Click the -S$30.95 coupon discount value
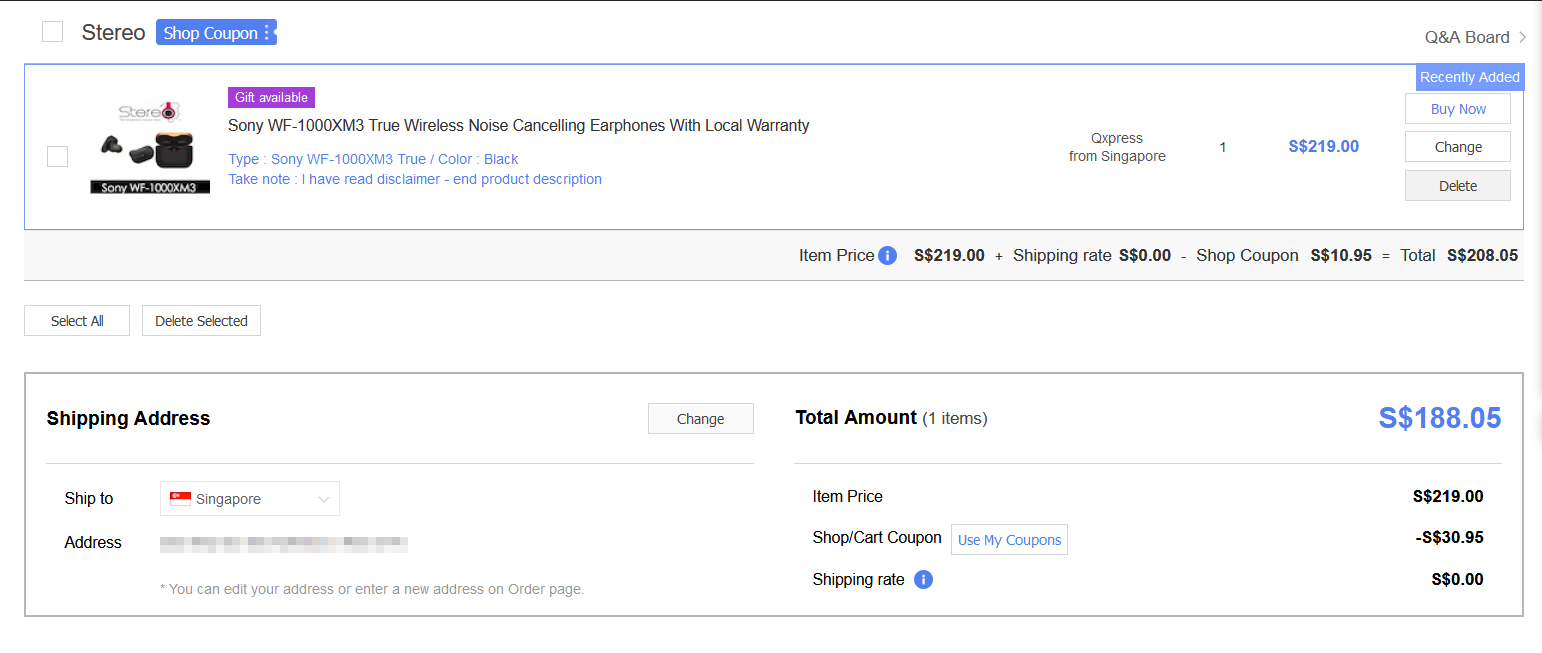The width and height of the screenshot is (1542, 653). pyautogui.click(x=1449, y=537)
